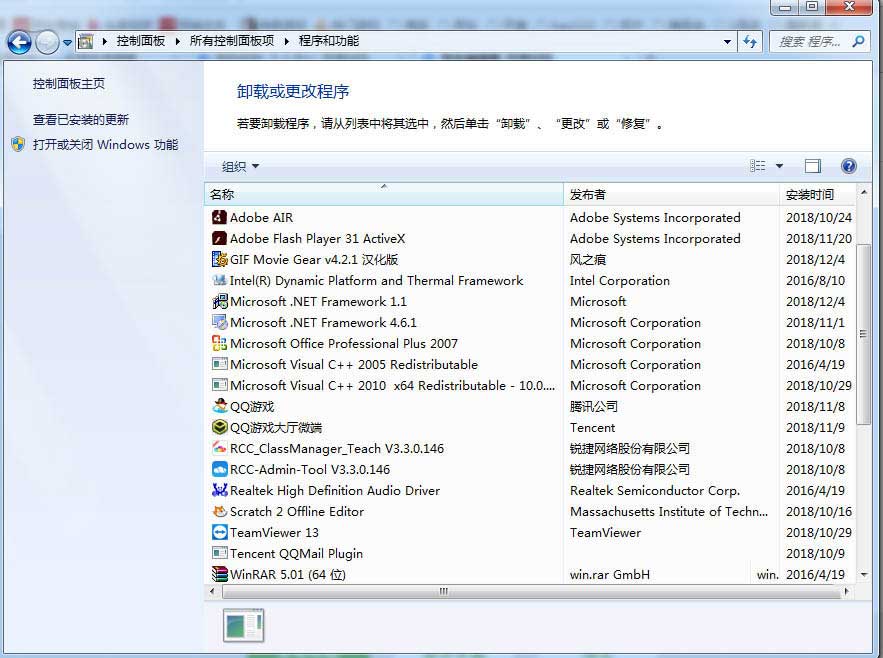The width and height of the screenshot is (883, 658).
Task: Click publisher 风之痕
Action: [588, 260]
